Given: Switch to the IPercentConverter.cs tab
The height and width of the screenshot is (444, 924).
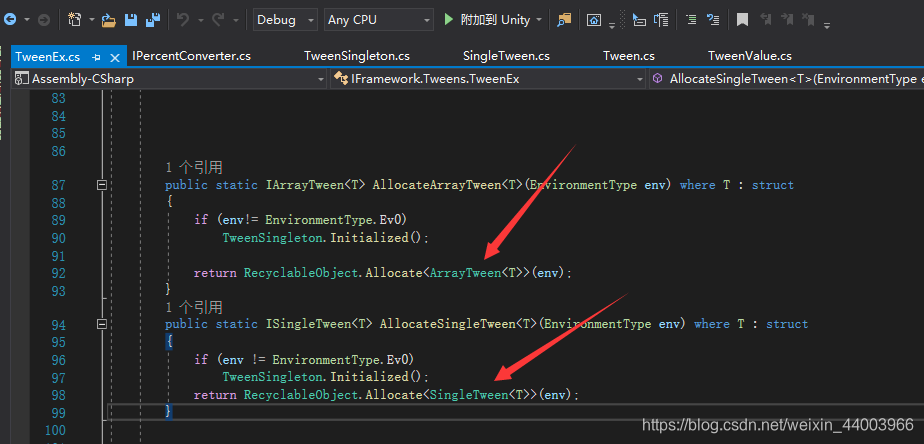Looking at the screenshot, I should [x=192, y=56].
